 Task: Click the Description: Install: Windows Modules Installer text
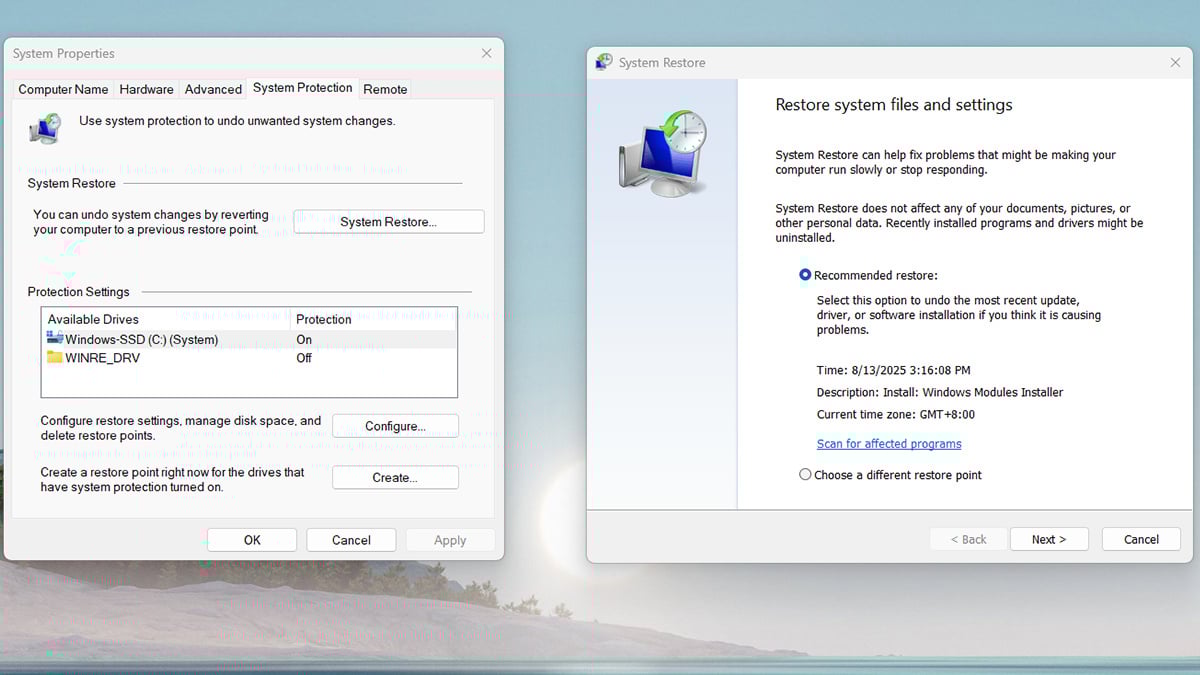click(x=940, y=392)
